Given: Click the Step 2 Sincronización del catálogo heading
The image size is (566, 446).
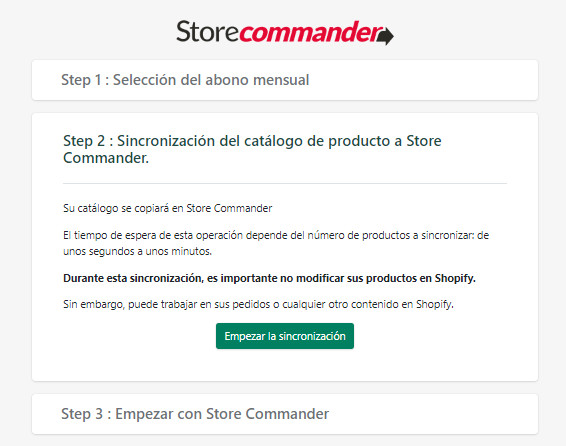Looking at the screenshot, I should pyautogui.click(x=252, y=149).
